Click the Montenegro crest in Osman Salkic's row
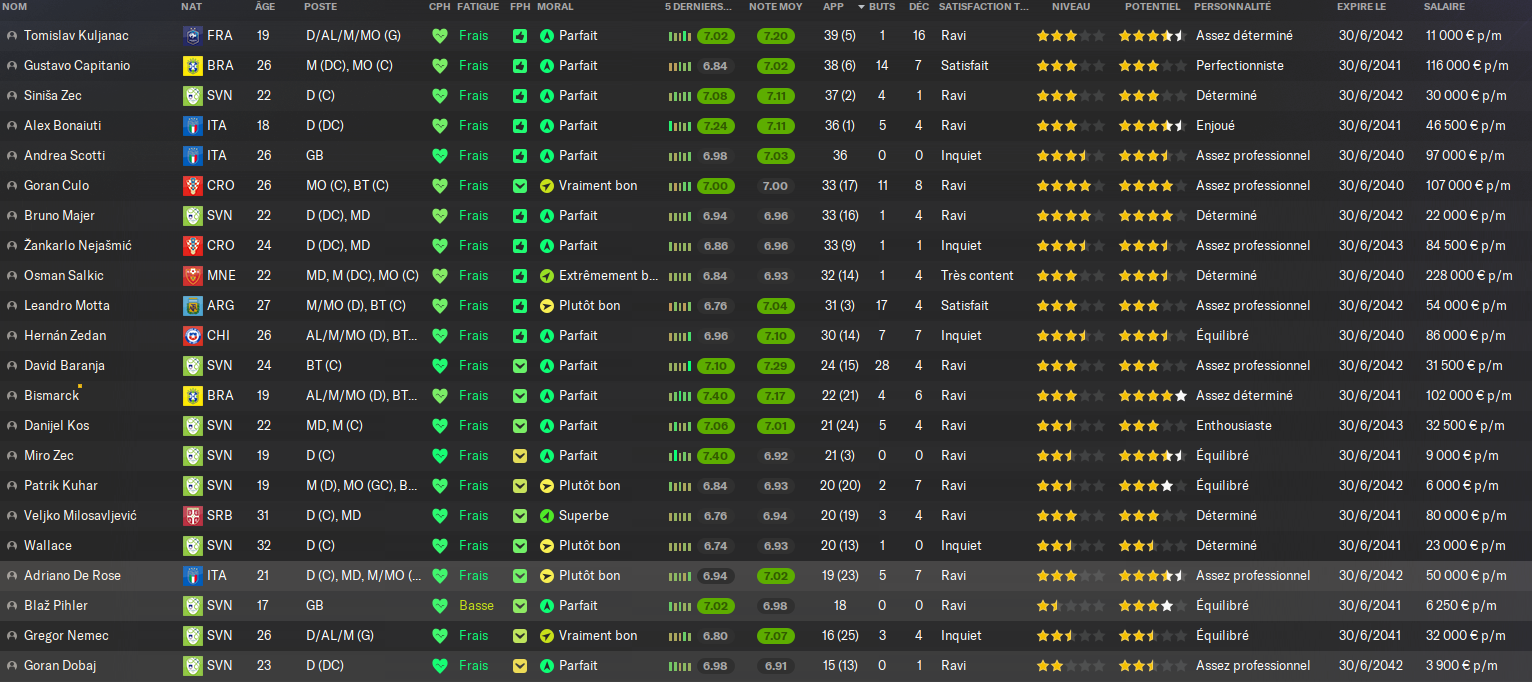 [192, 276]
